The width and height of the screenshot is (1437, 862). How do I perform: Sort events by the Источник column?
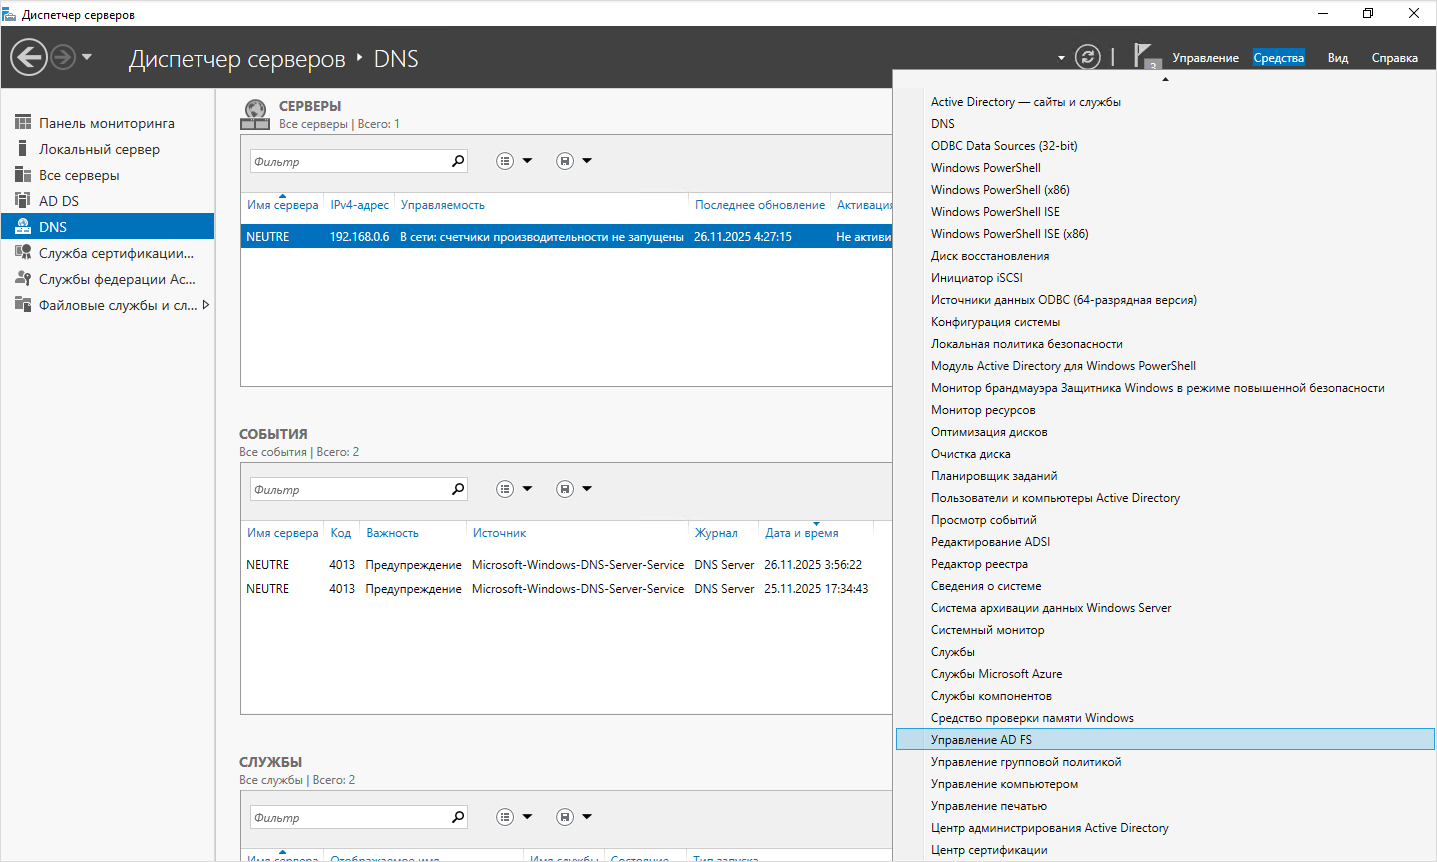coord(499,533)
